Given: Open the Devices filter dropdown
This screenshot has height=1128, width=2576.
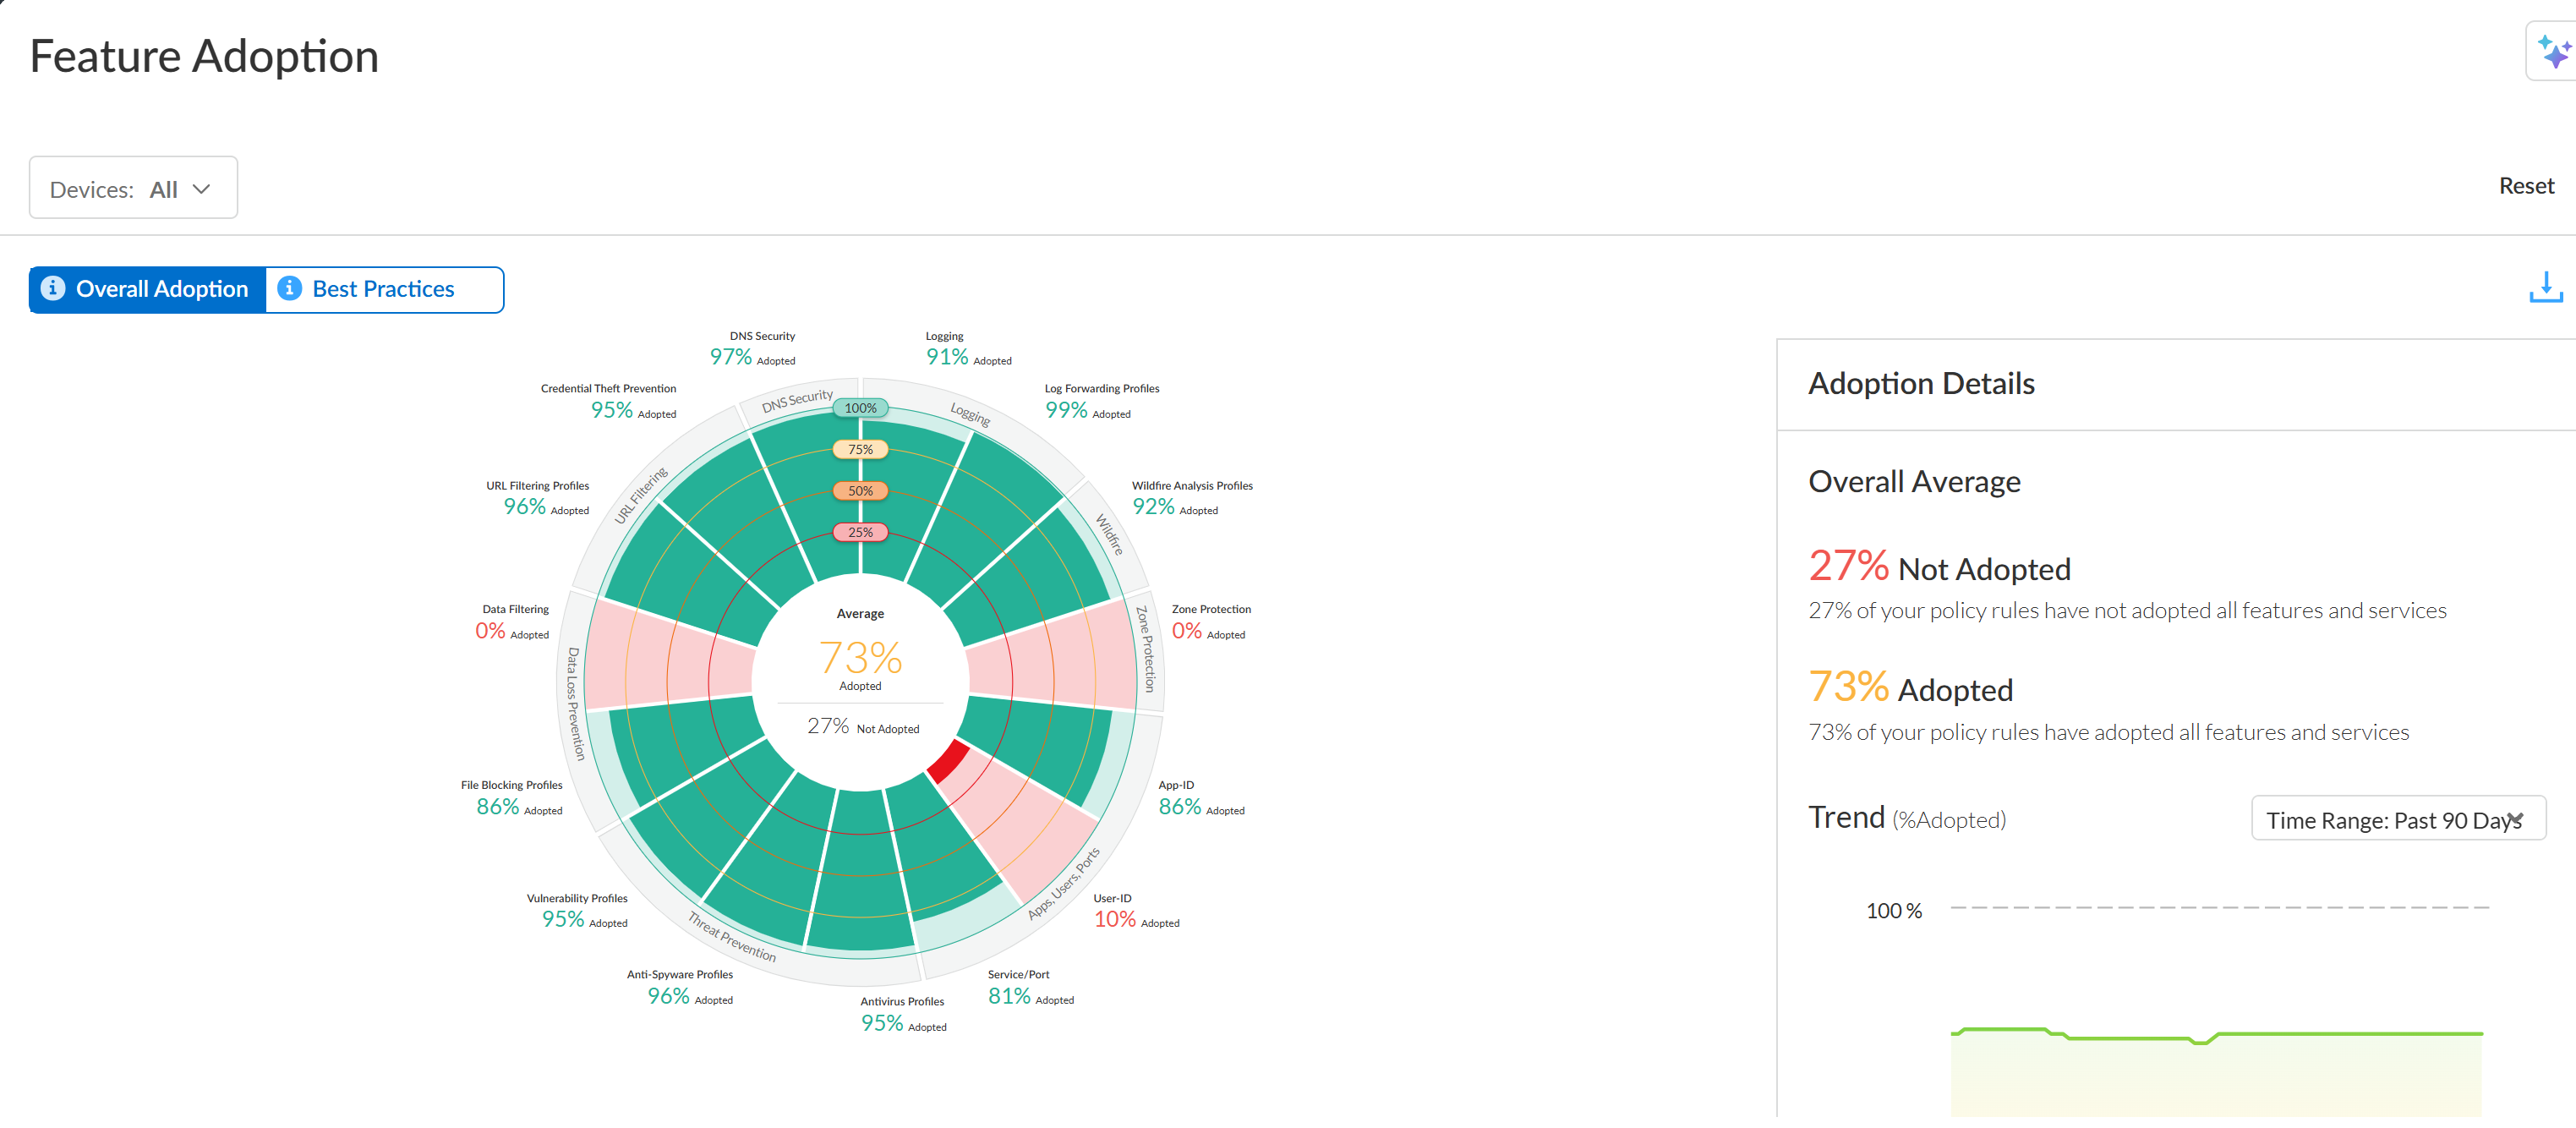Looking at the screenshot, I should [x=133, y=188].
